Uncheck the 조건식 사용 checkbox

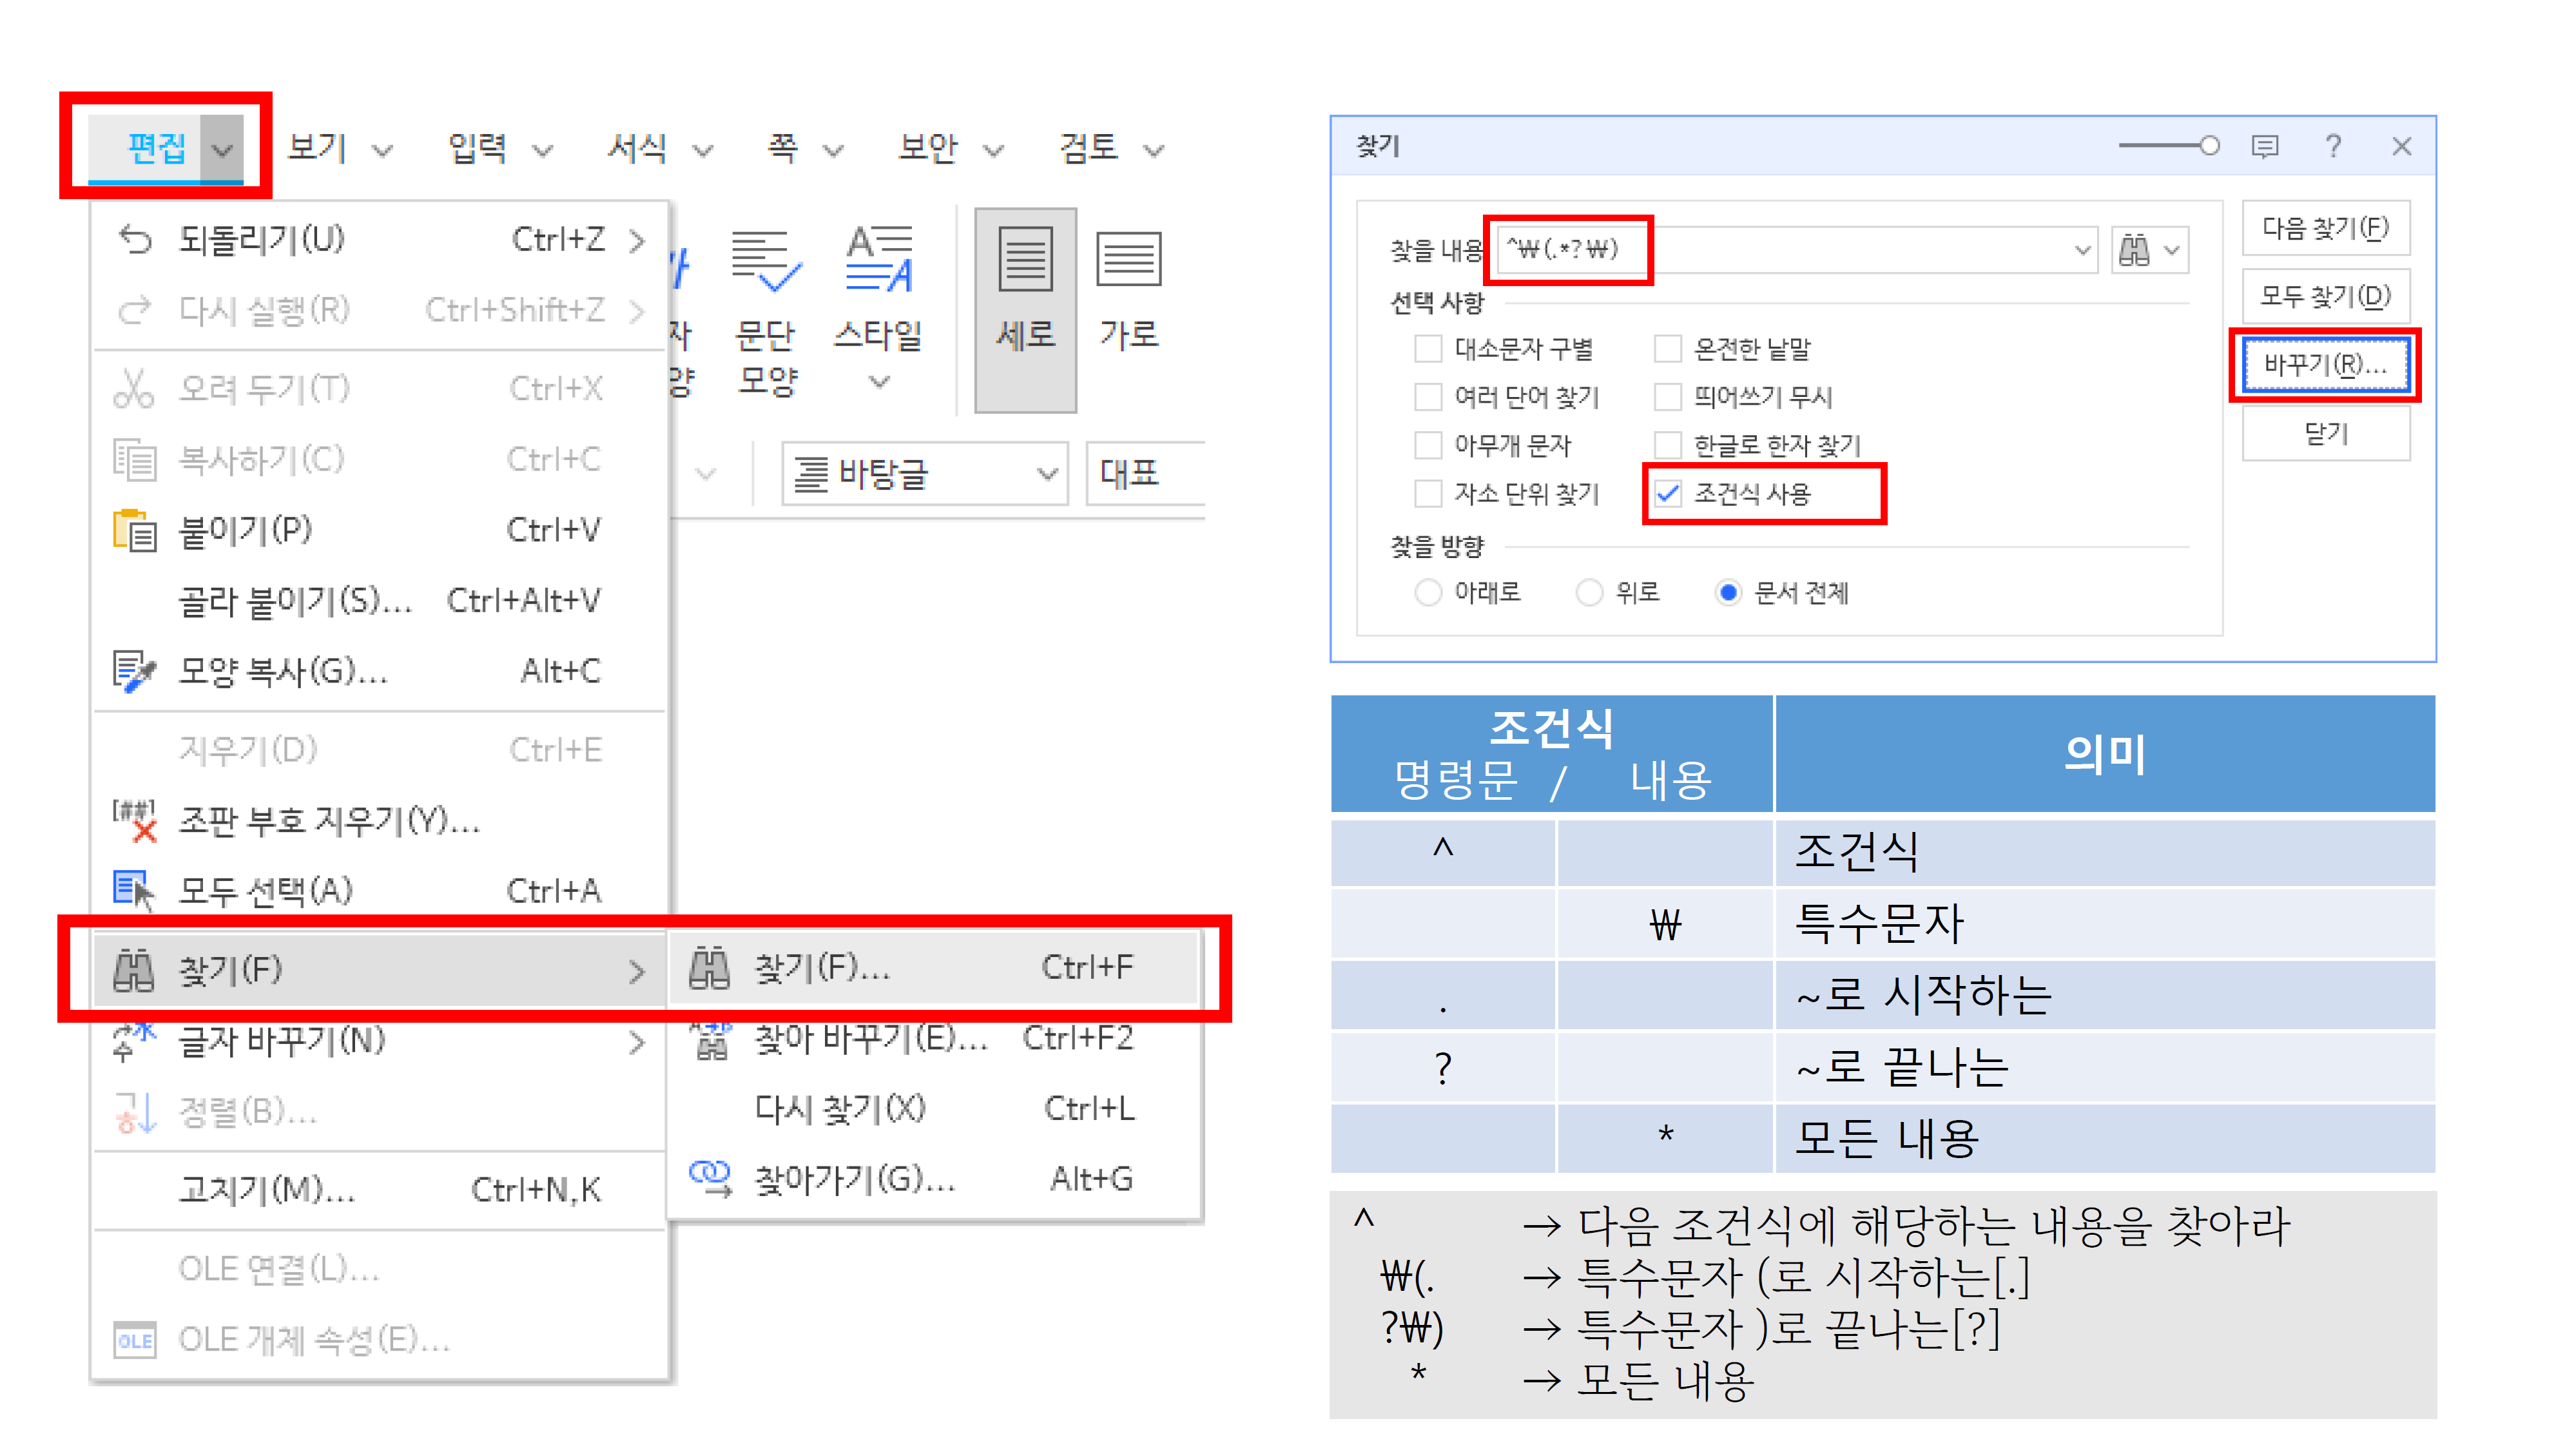(x=1667, y=494)
